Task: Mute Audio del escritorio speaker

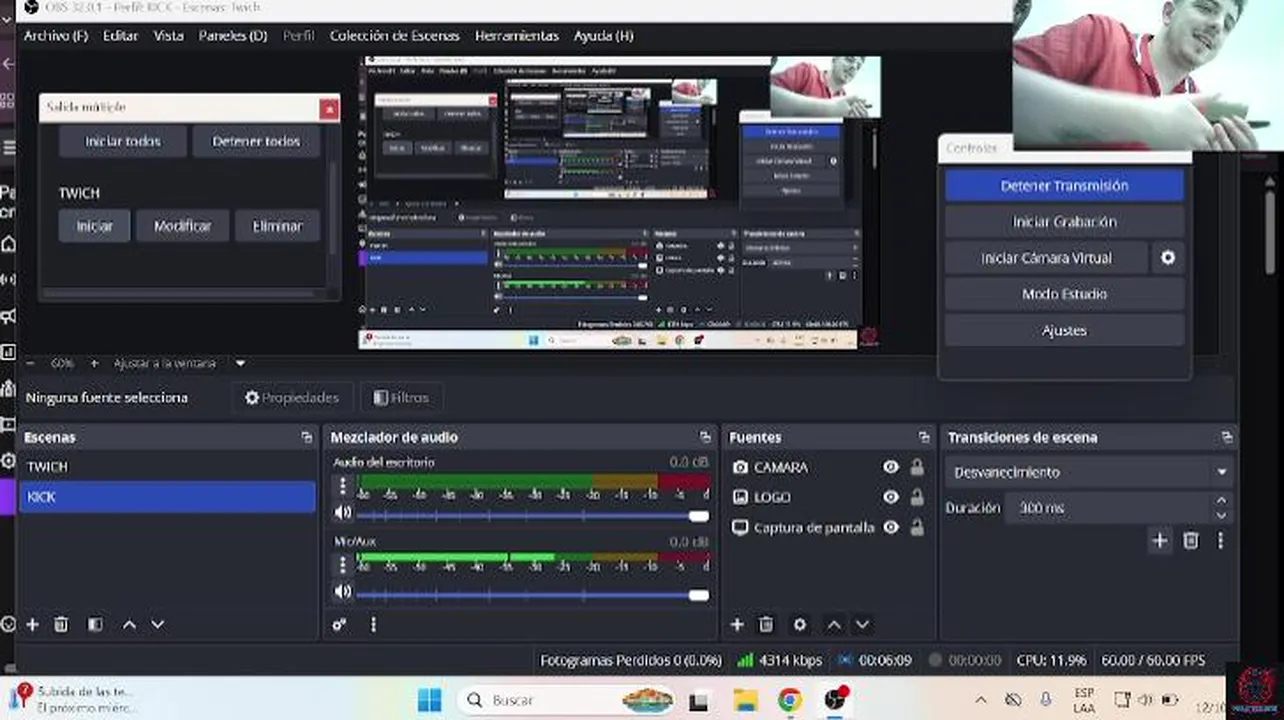Action: [343, 513]
